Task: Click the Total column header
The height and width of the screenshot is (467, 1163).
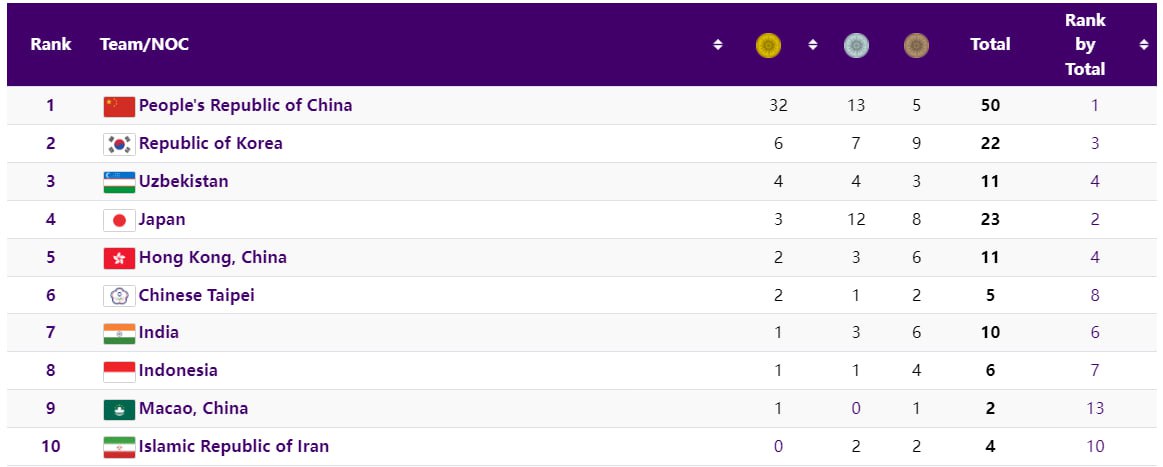Action: coord(990,45)
